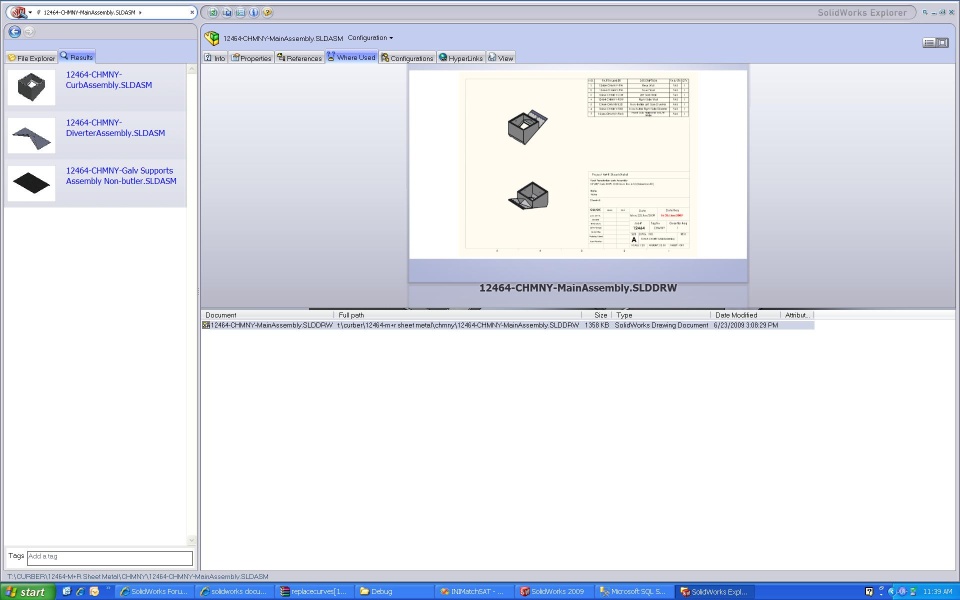Sort by the Attributes column header
The width and height of the screenshot is (960, 600).
coord(797,315)
